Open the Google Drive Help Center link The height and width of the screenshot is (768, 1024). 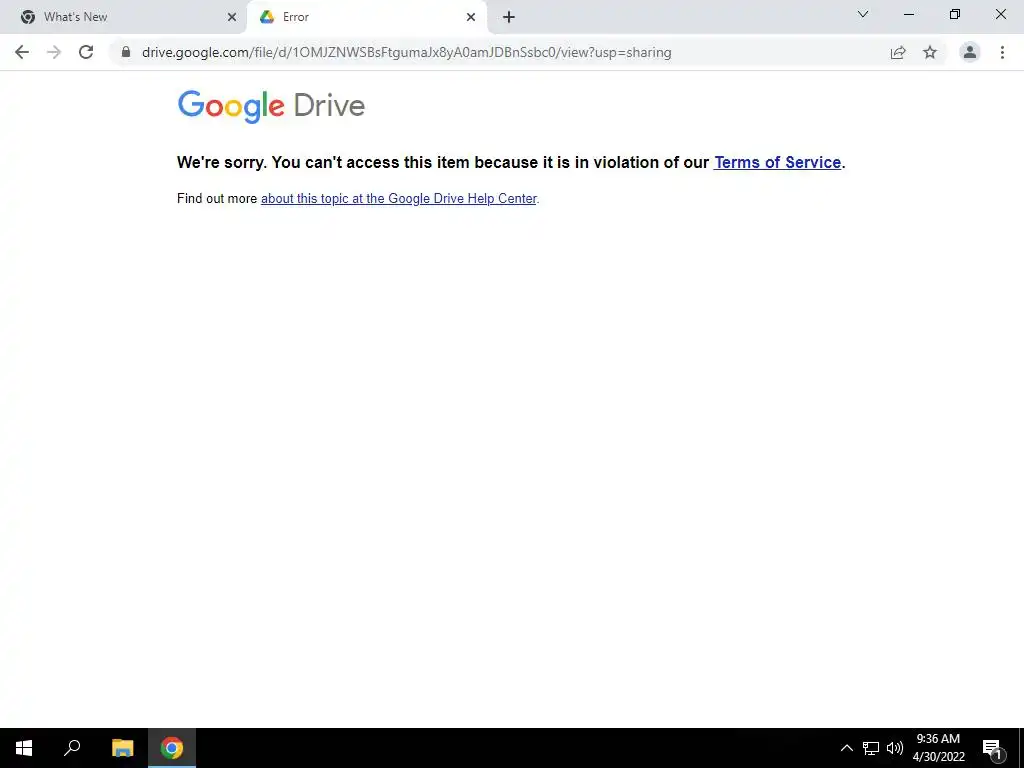coord(398,199)
